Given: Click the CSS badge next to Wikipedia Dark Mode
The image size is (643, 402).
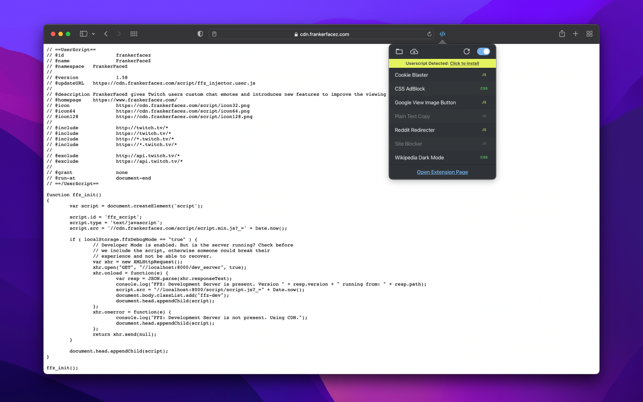Looking at the screenshot, I should point(484,158).
